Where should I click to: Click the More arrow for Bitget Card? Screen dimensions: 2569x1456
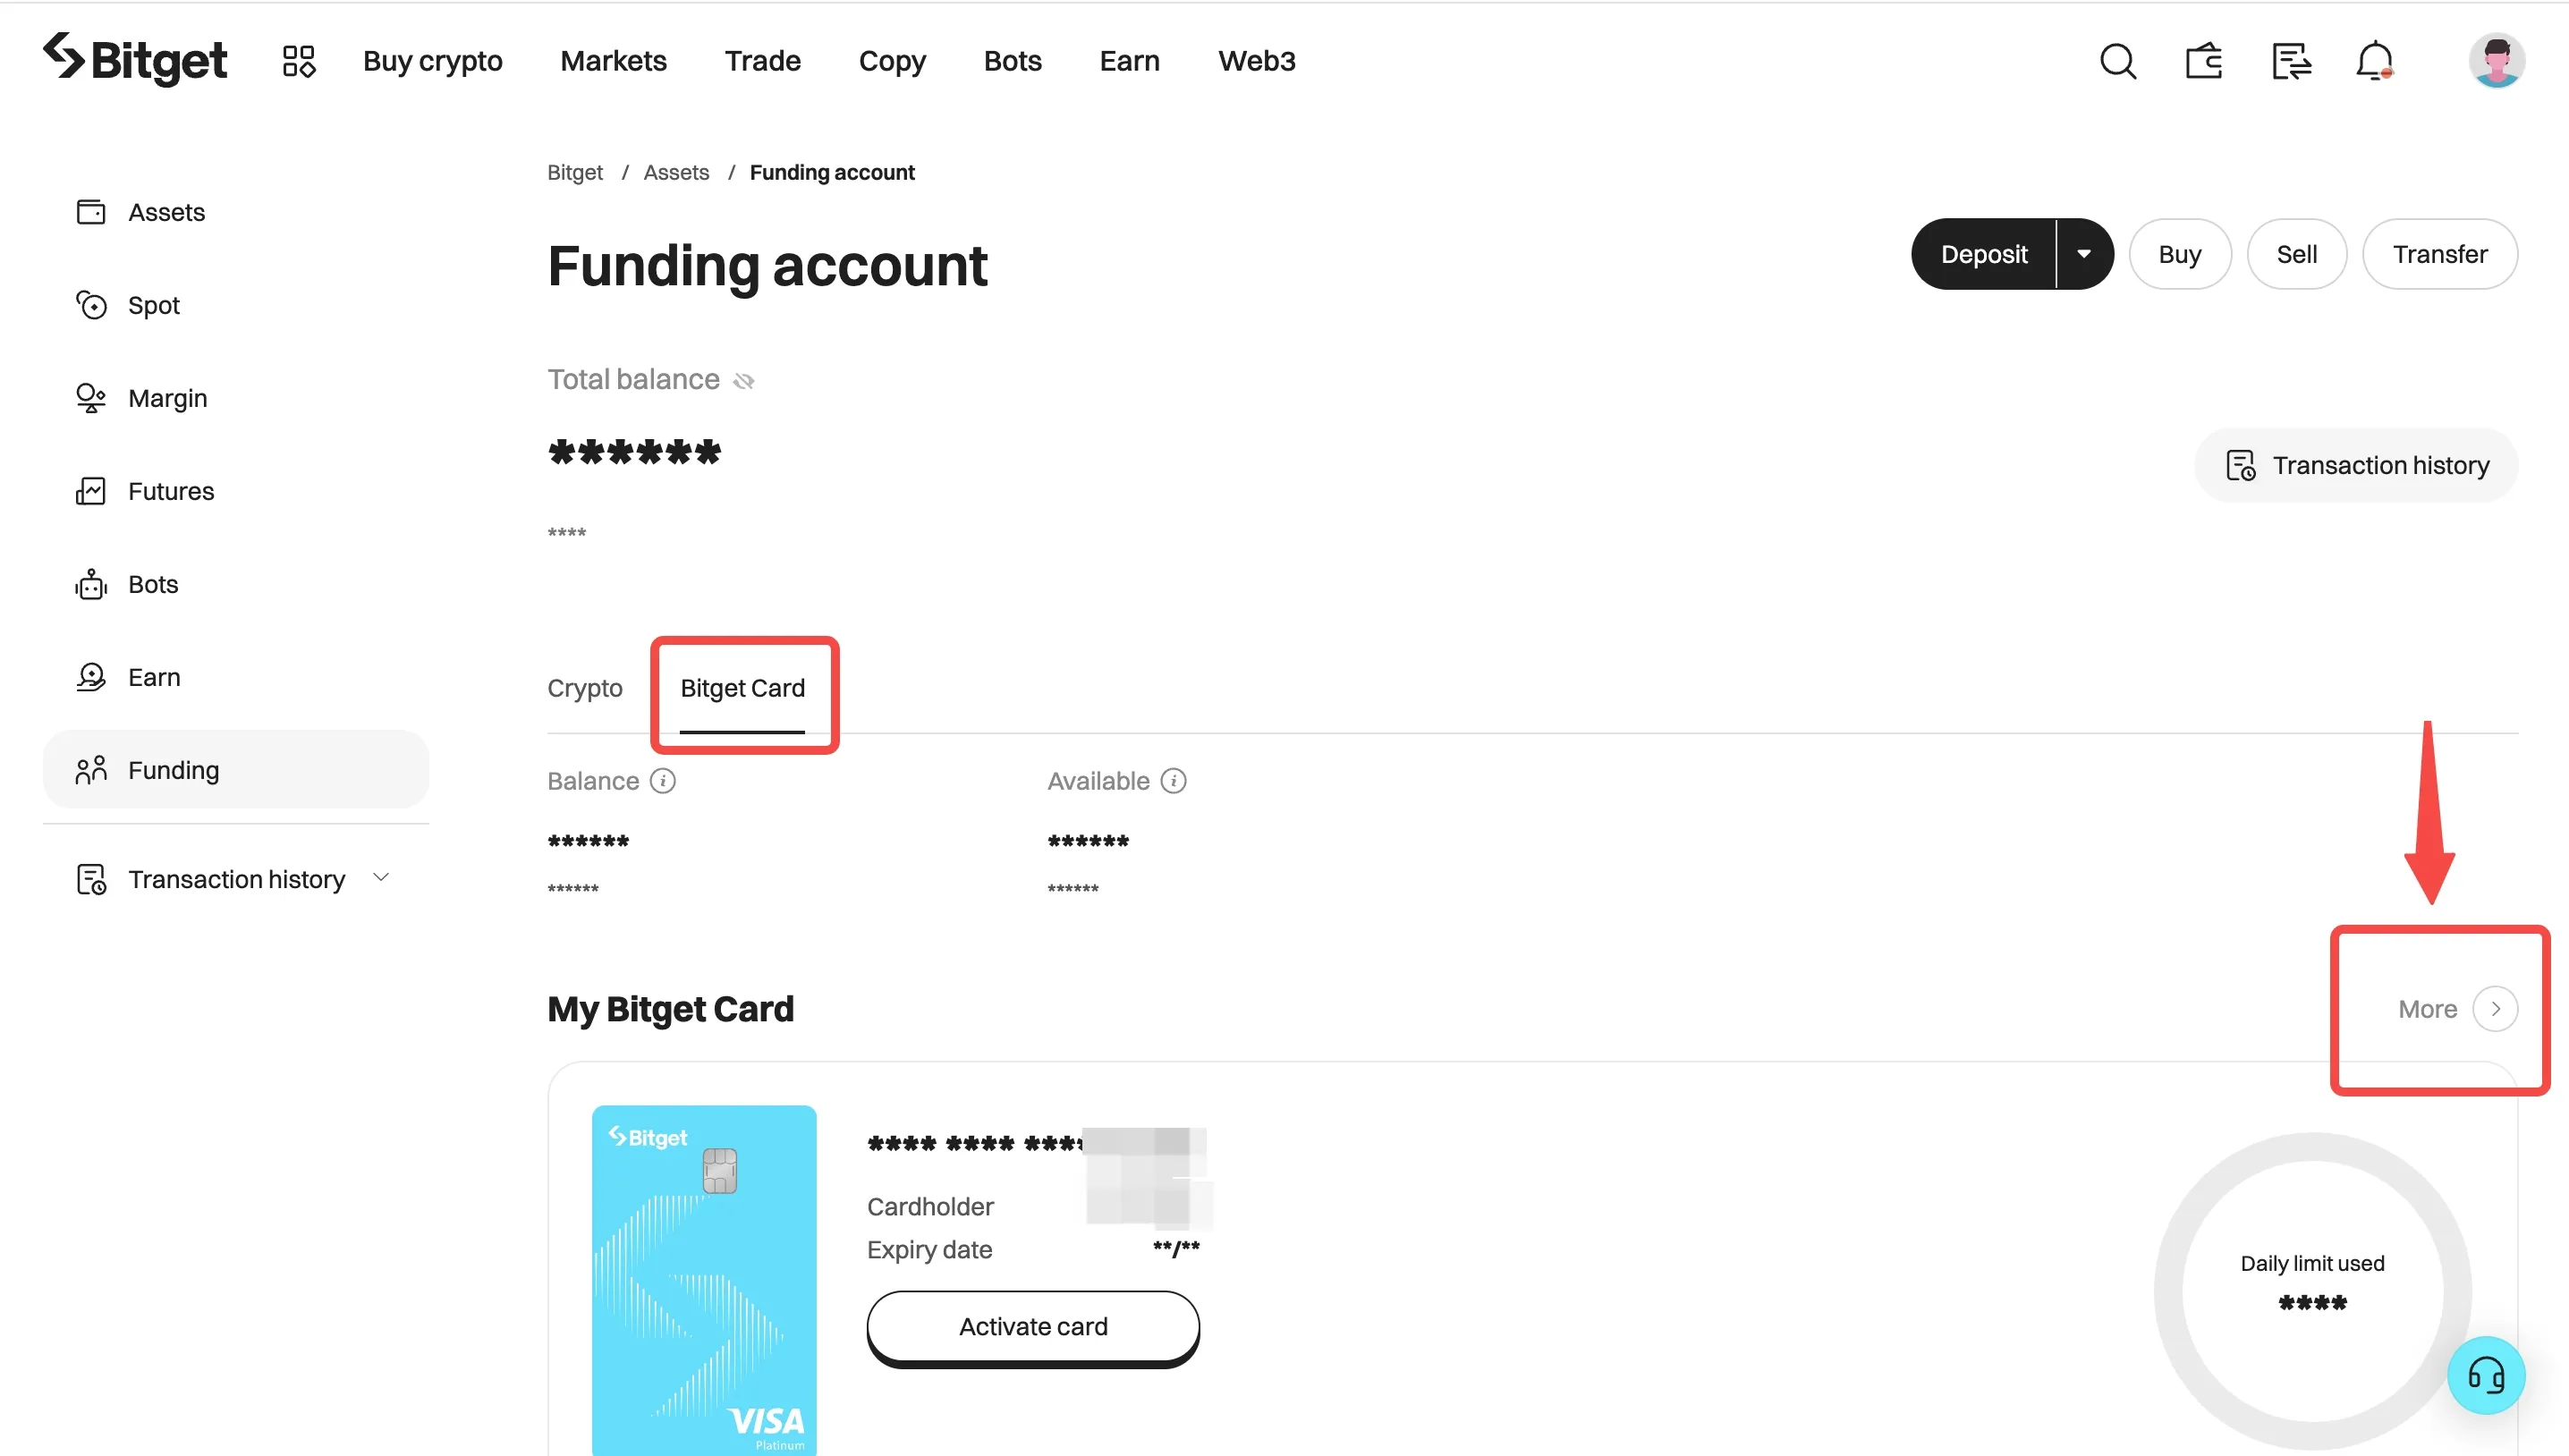pyautogui.click(x=2495, y=1009)
